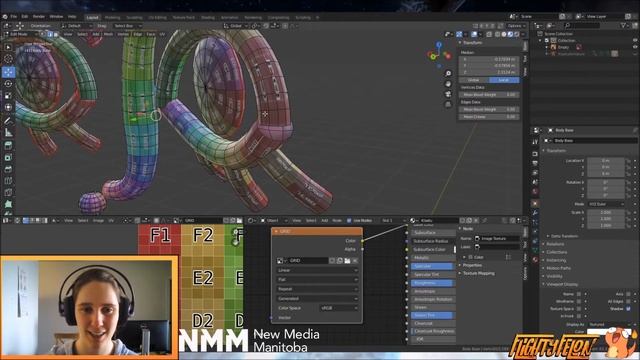Toggle X-ray display button
The image size is (640, 360).
[x=489, y=34]
